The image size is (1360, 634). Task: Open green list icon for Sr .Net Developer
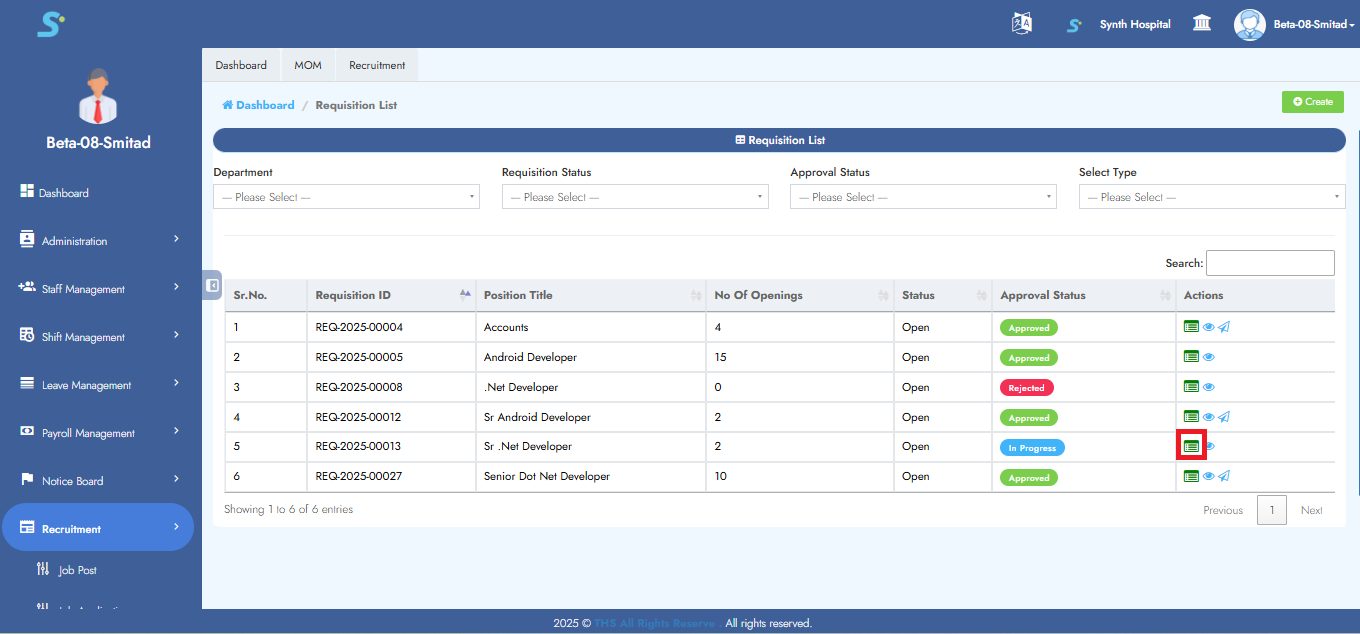[x=1191, y=447]
